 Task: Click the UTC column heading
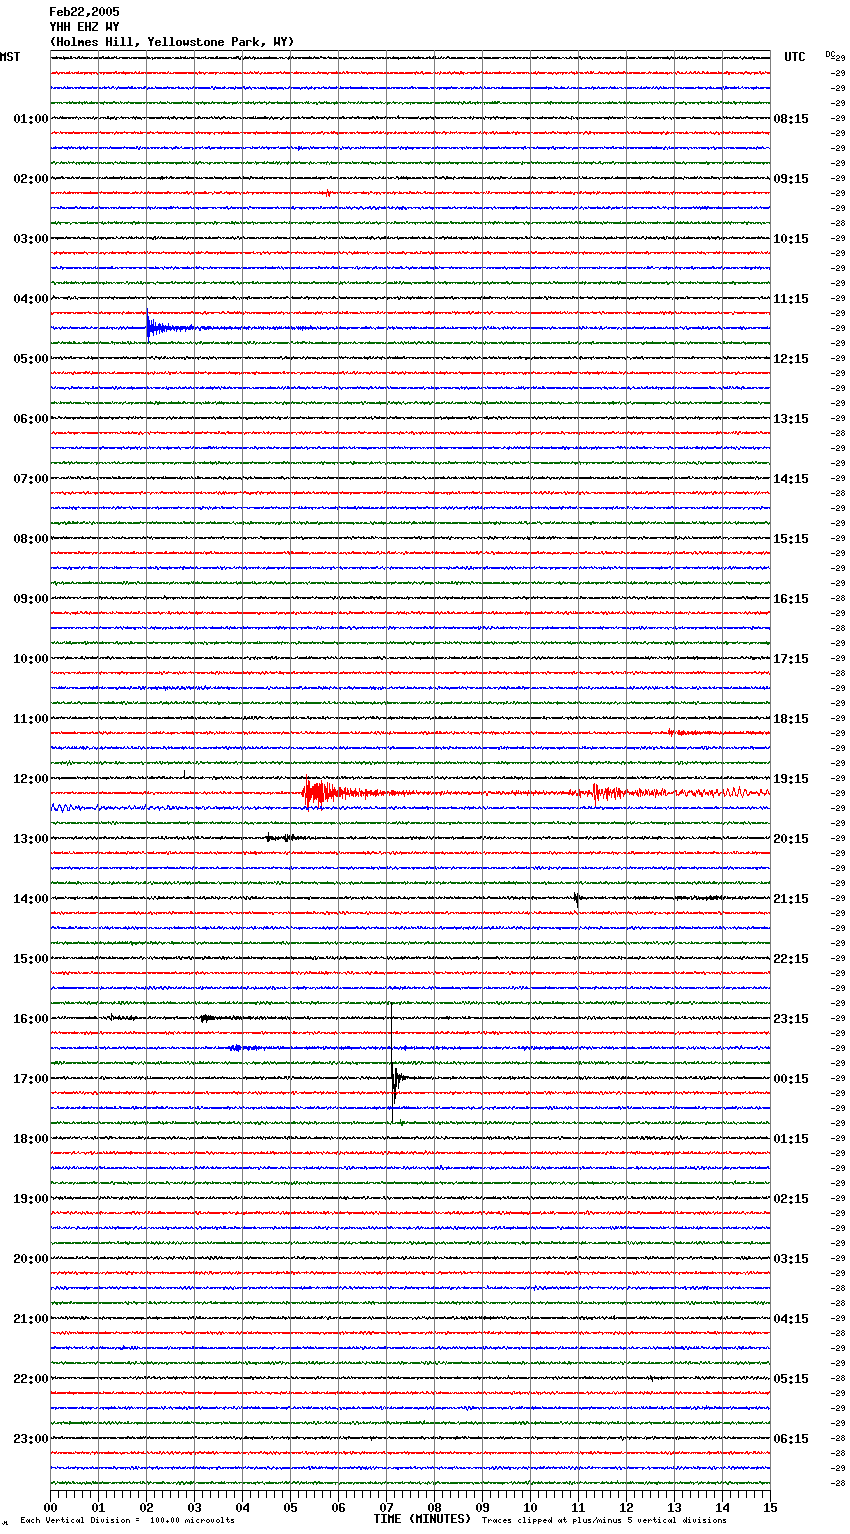[795, 57]
